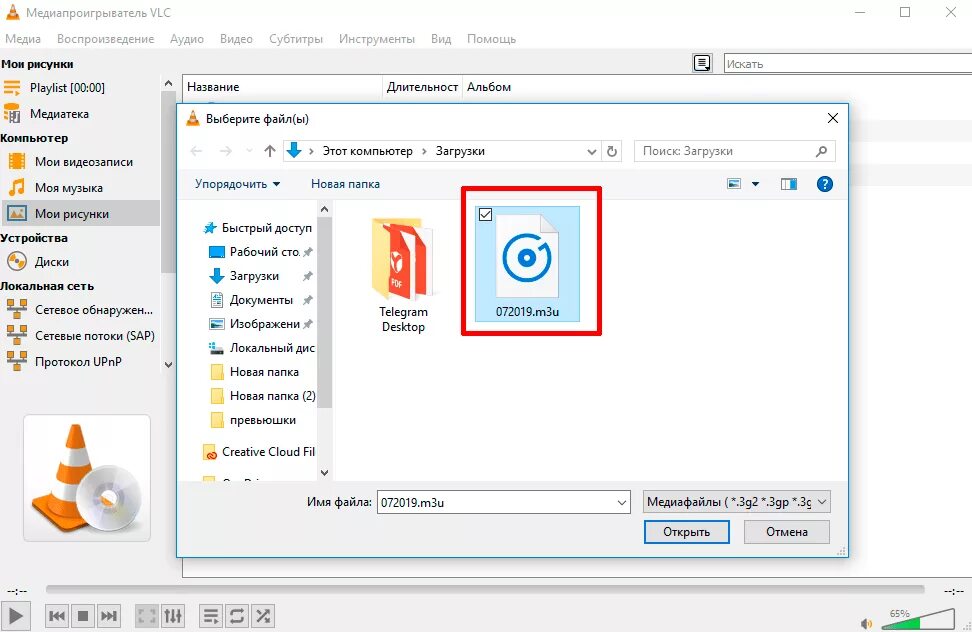The height and width of the screenshot is (632, 972).
Task: Select превьюшки folder in tree
Action: click(x=253, y=420)
